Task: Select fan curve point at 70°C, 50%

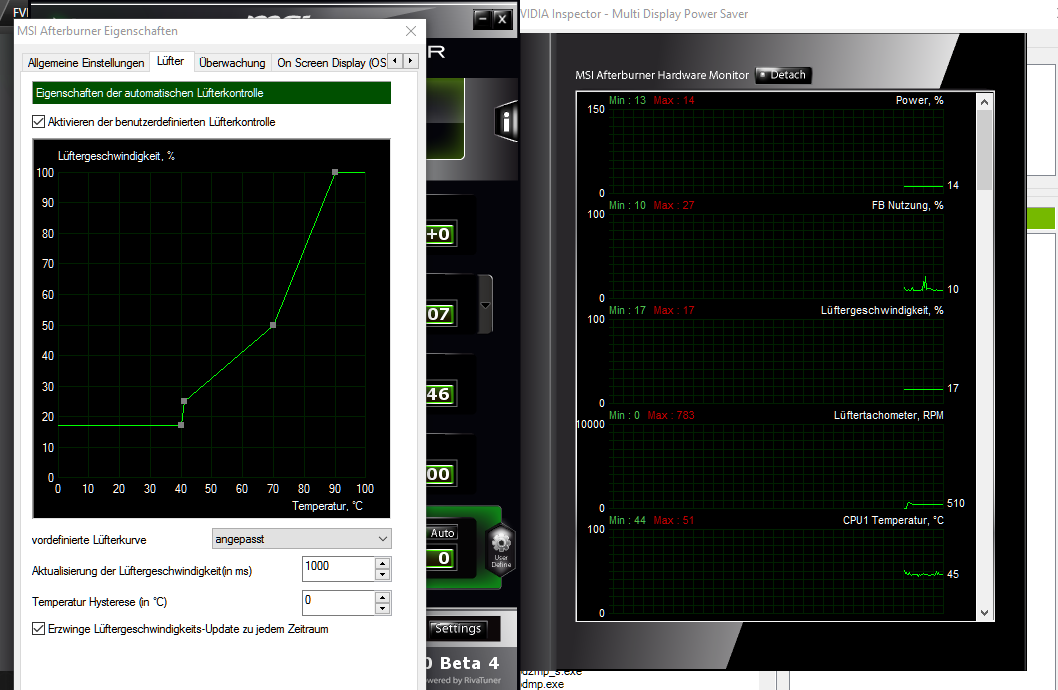Action: pyautogui.click(x=273, y=325)
